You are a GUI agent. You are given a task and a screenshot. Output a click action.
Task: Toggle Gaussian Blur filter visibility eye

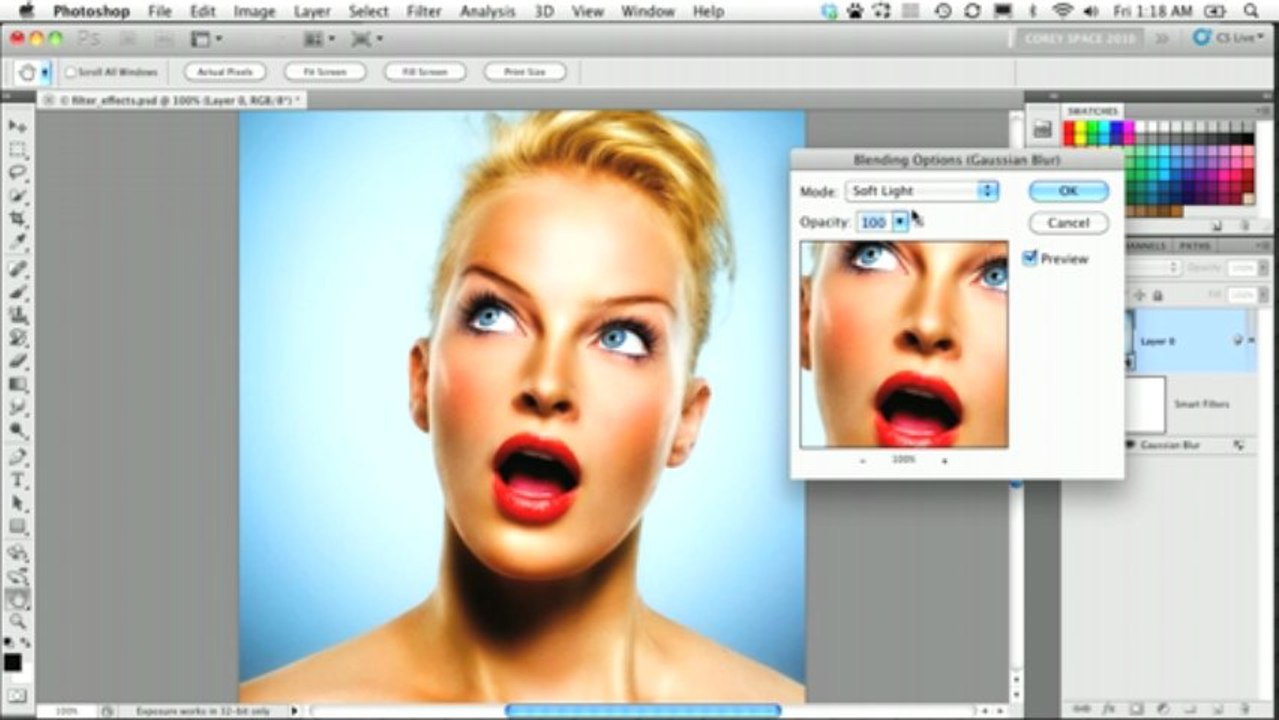click(1131, 445)
